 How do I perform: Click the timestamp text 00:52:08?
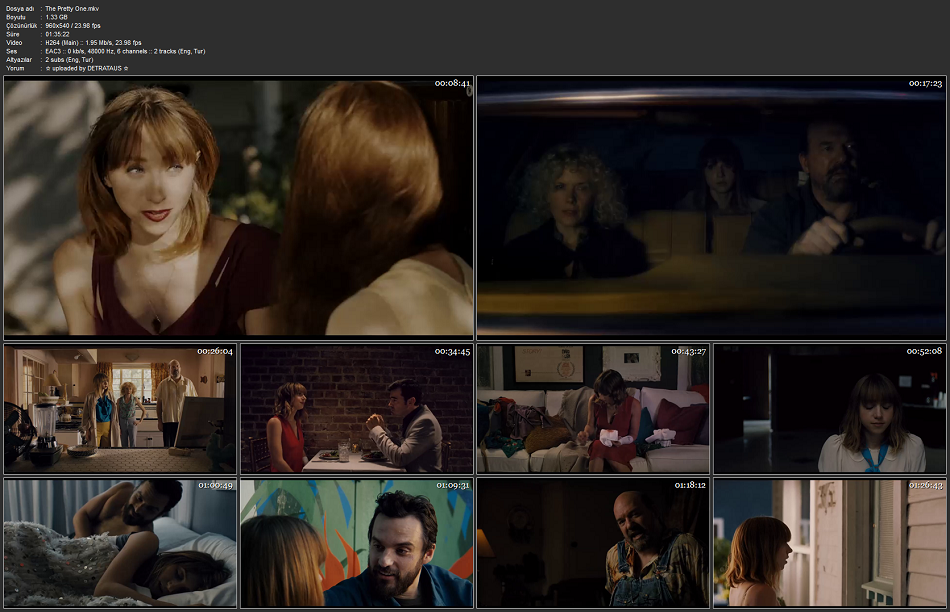pyautogui.click(x=925, y=351)
